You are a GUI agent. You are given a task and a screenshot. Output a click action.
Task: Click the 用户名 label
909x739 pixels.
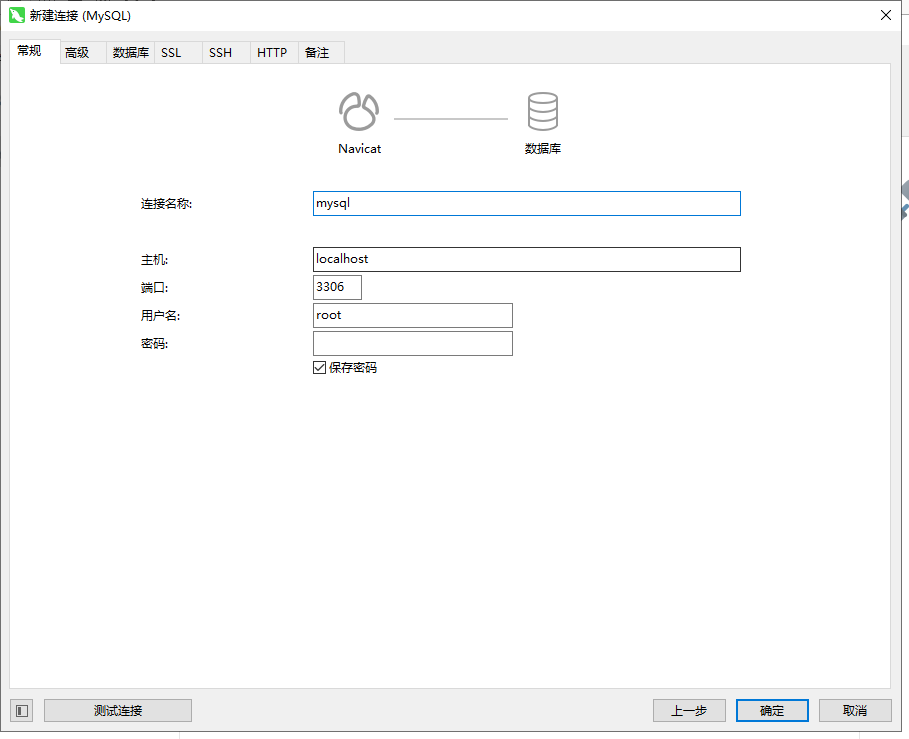pos(161,316)
